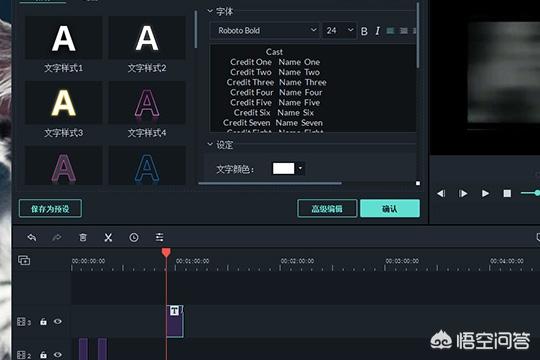Split clip with the scissors tool
The width and height of the screenshot is (540, 360).
pos(108,237)
